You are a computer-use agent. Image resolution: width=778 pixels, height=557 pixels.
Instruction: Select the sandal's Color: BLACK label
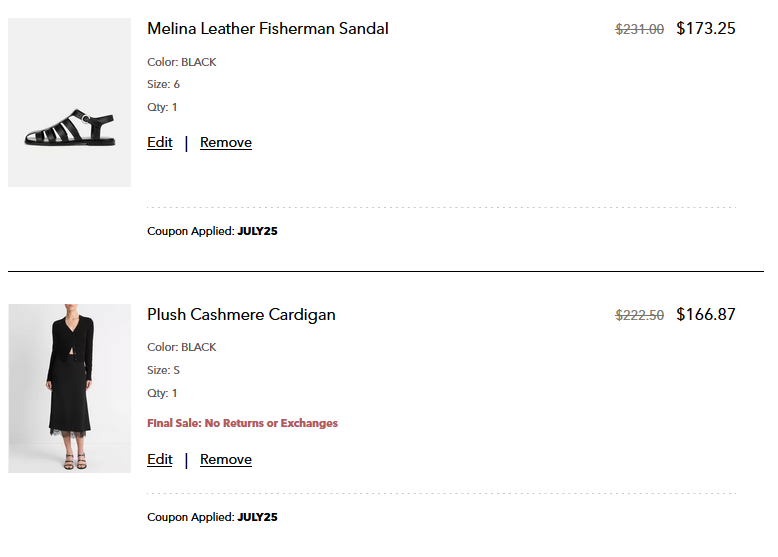[182, 62]
